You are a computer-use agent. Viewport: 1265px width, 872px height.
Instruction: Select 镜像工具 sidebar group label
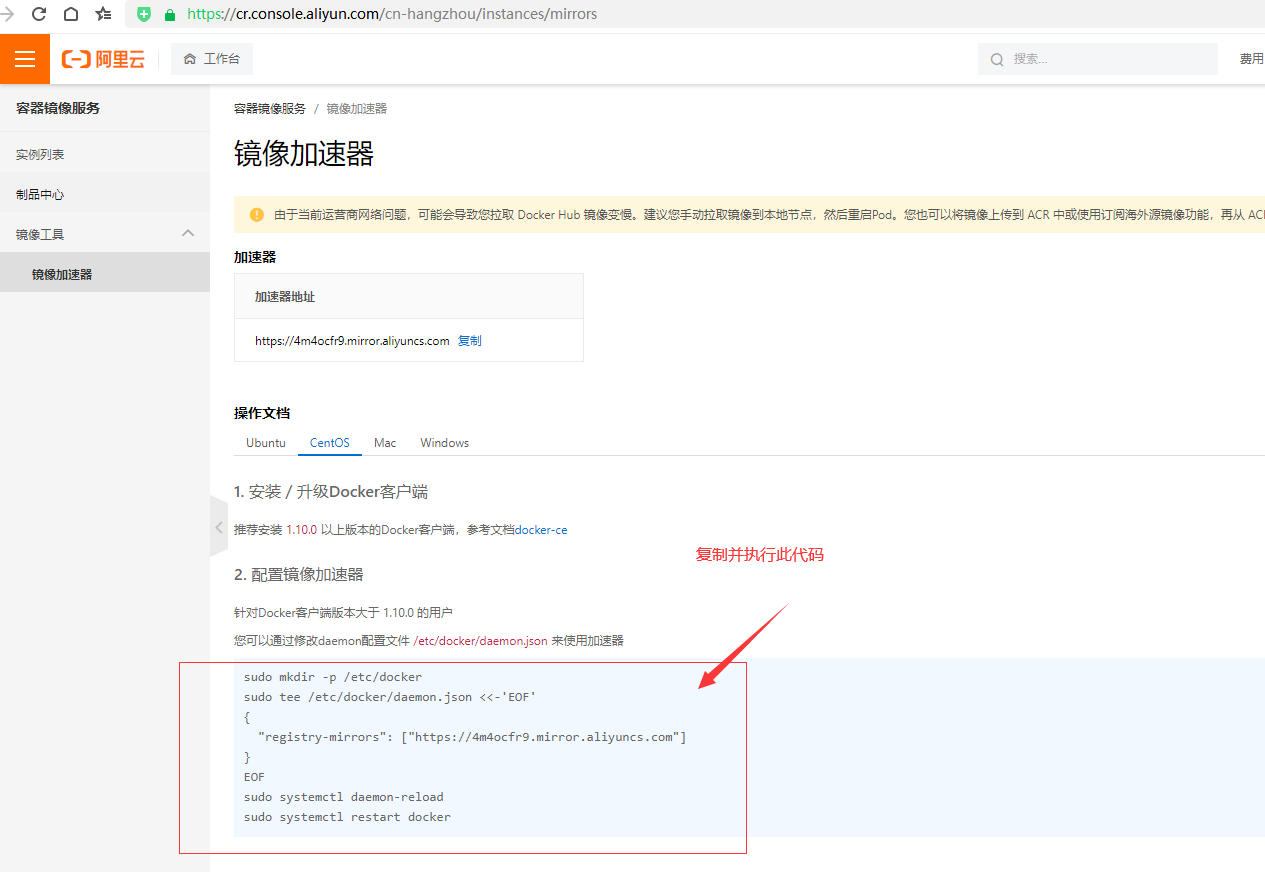[40, 234]
